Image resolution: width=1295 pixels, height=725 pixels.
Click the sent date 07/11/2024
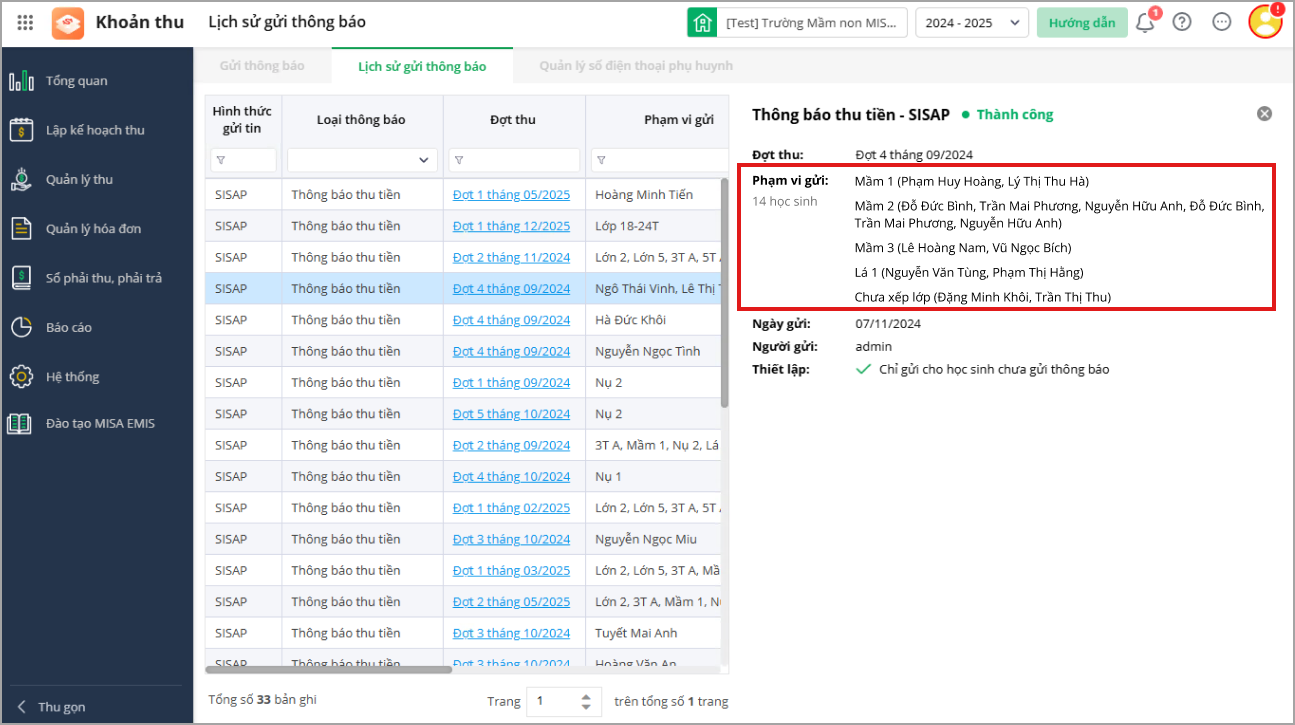point(888,324)
